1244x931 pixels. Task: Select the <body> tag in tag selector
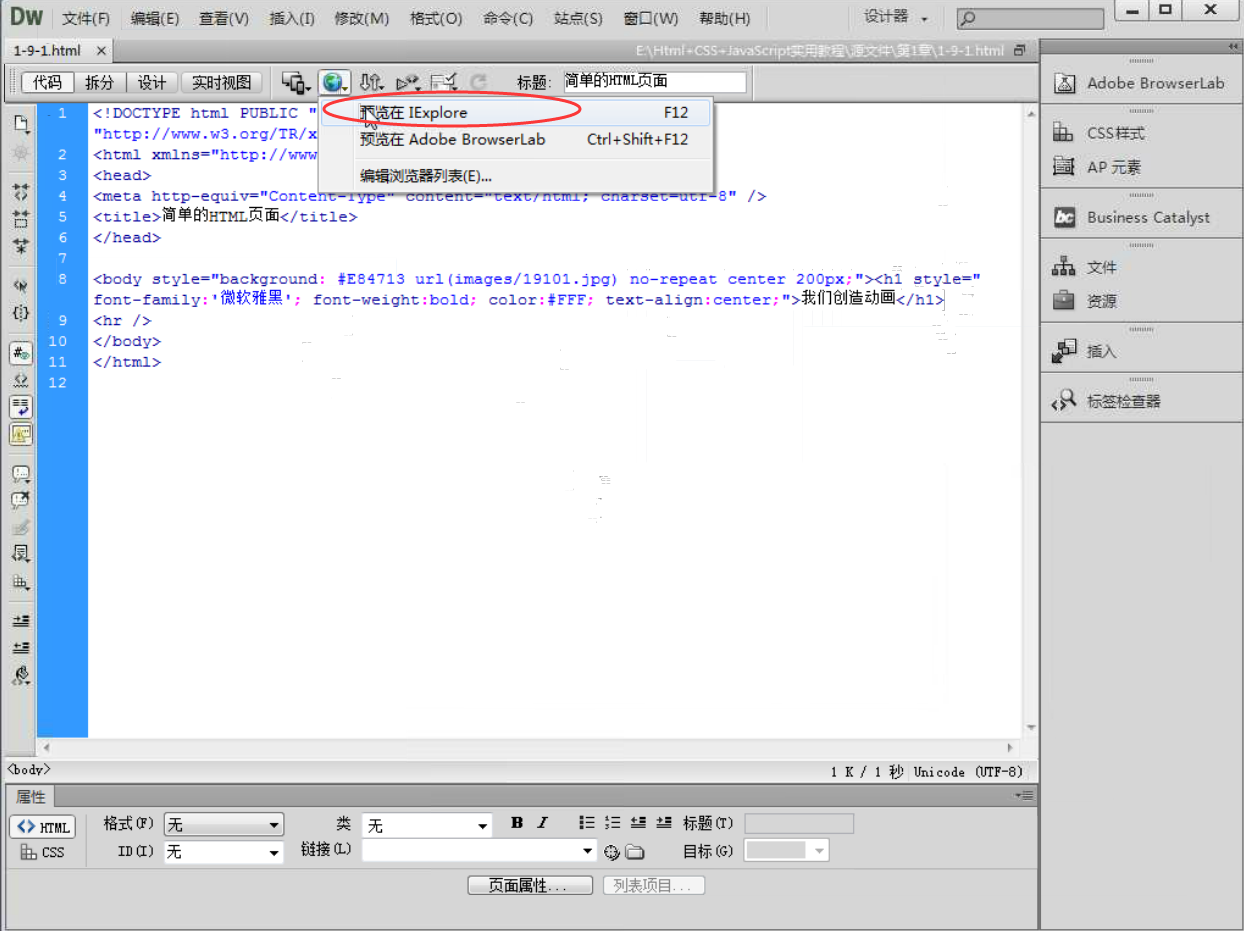(x=29, y=770)
